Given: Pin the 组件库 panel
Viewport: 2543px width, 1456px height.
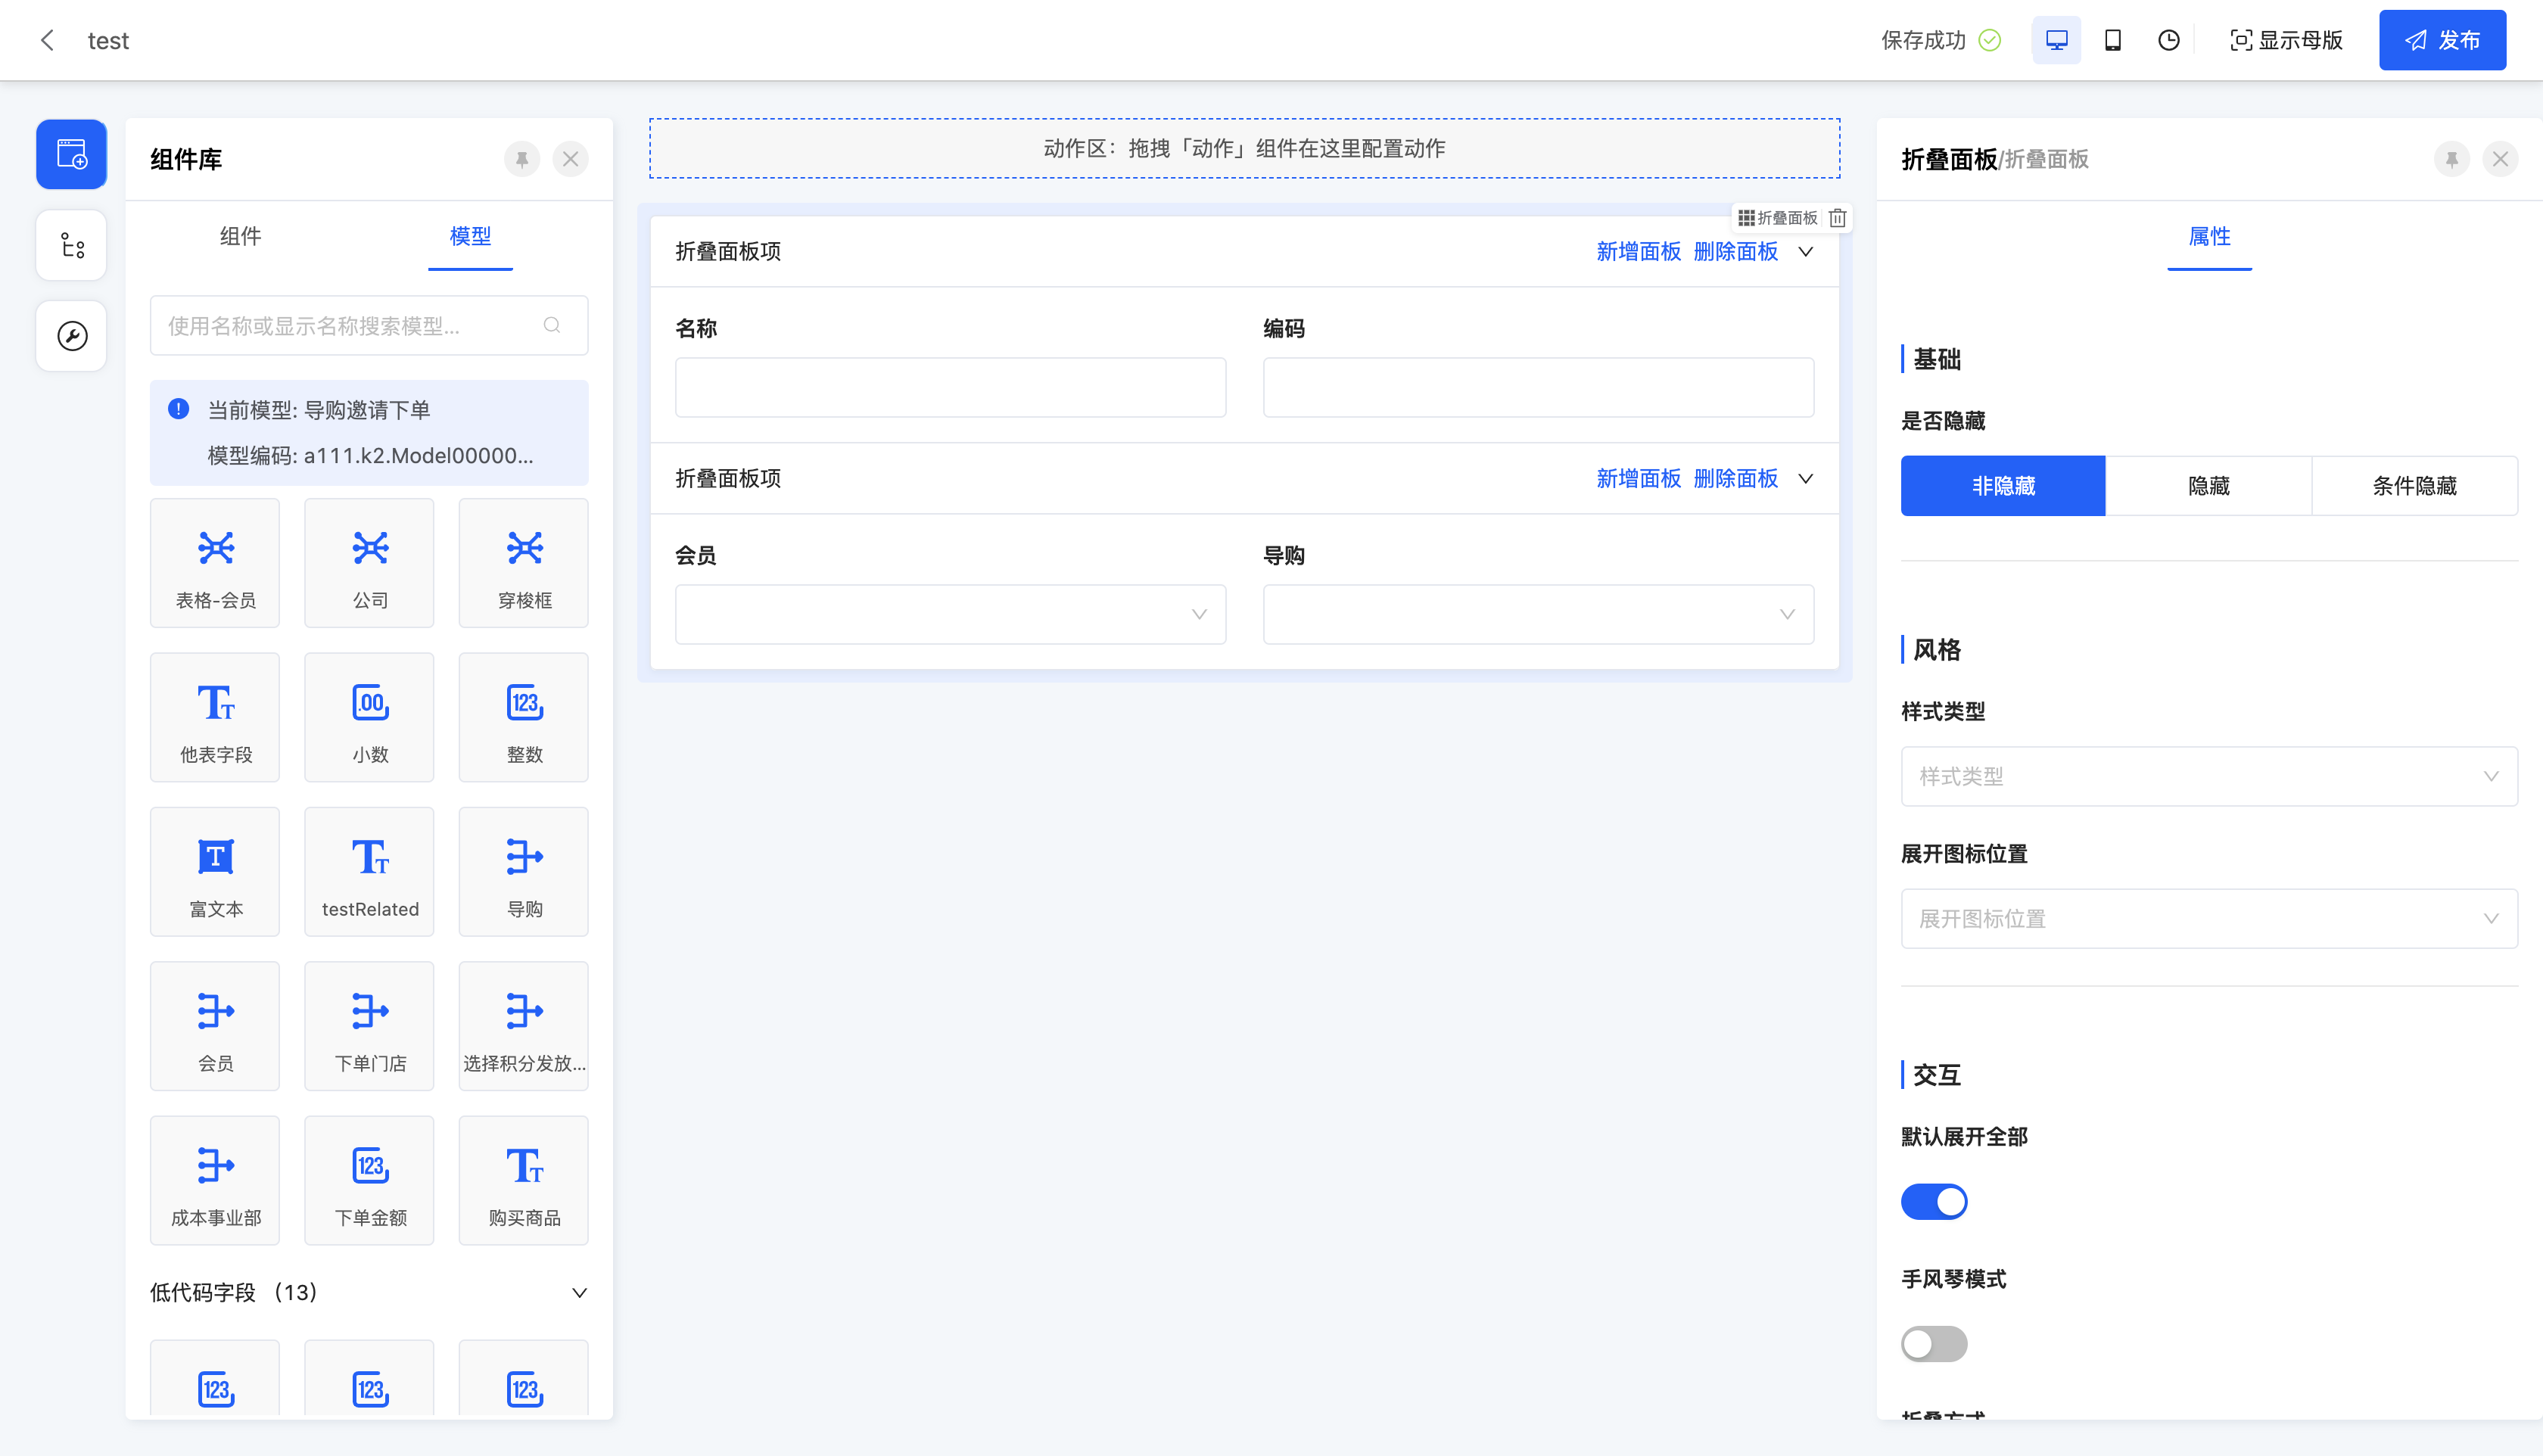Looking at the screenshot, I should pos(521,159).
